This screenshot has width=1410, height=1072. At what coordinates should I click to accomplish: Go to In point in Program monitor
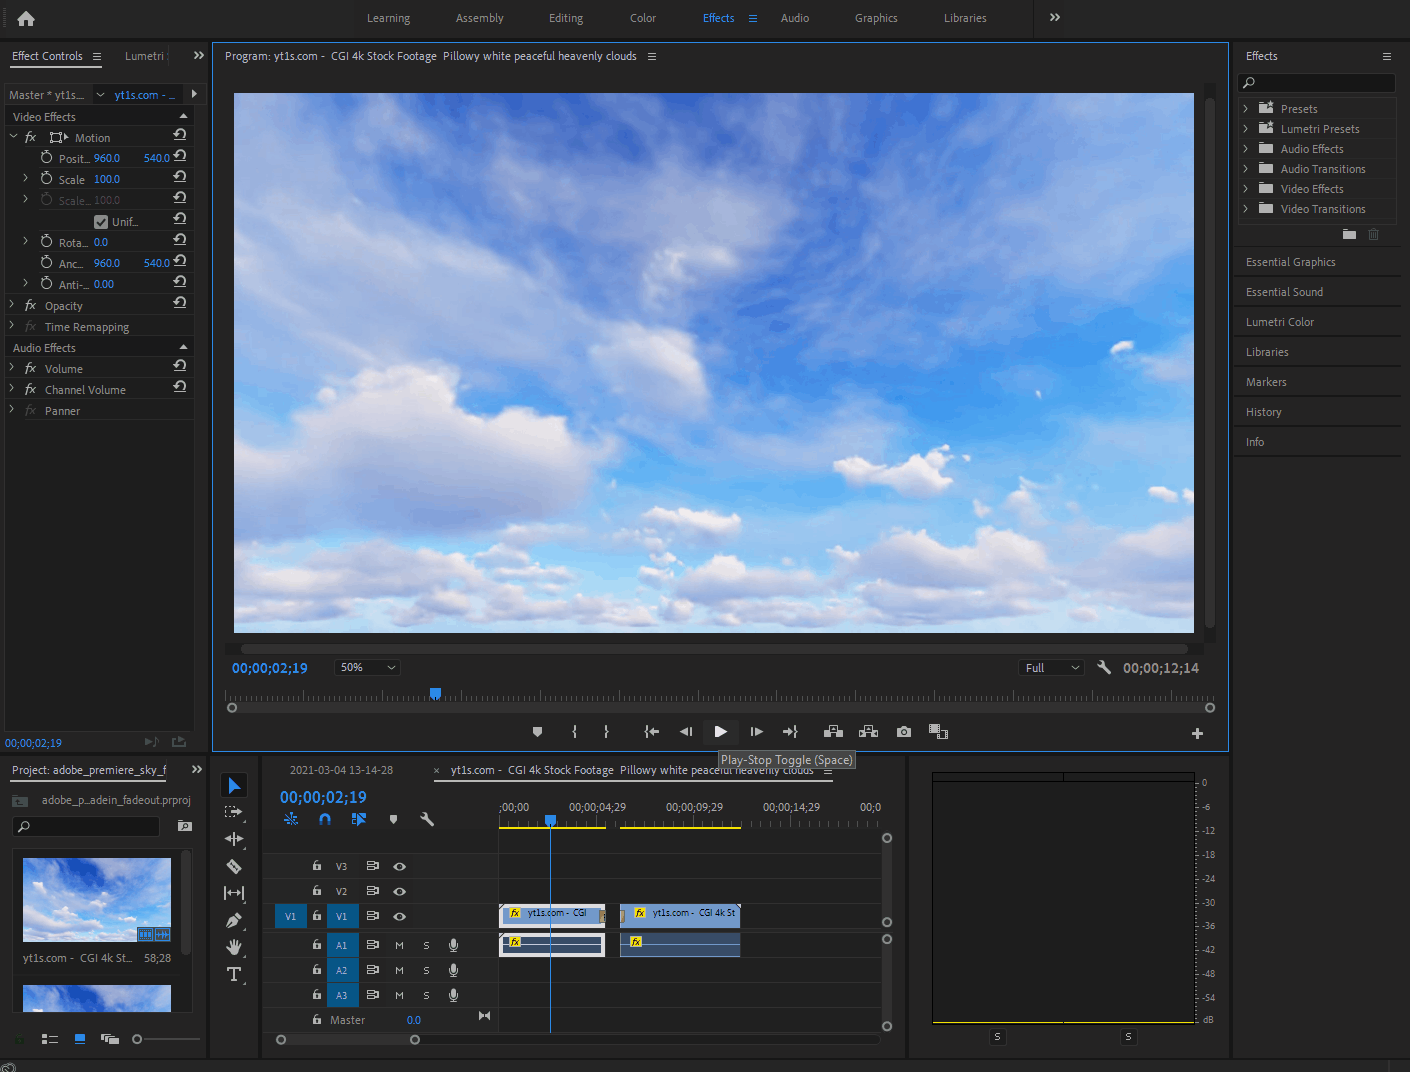pyautogui.click(x=652, y=732)
